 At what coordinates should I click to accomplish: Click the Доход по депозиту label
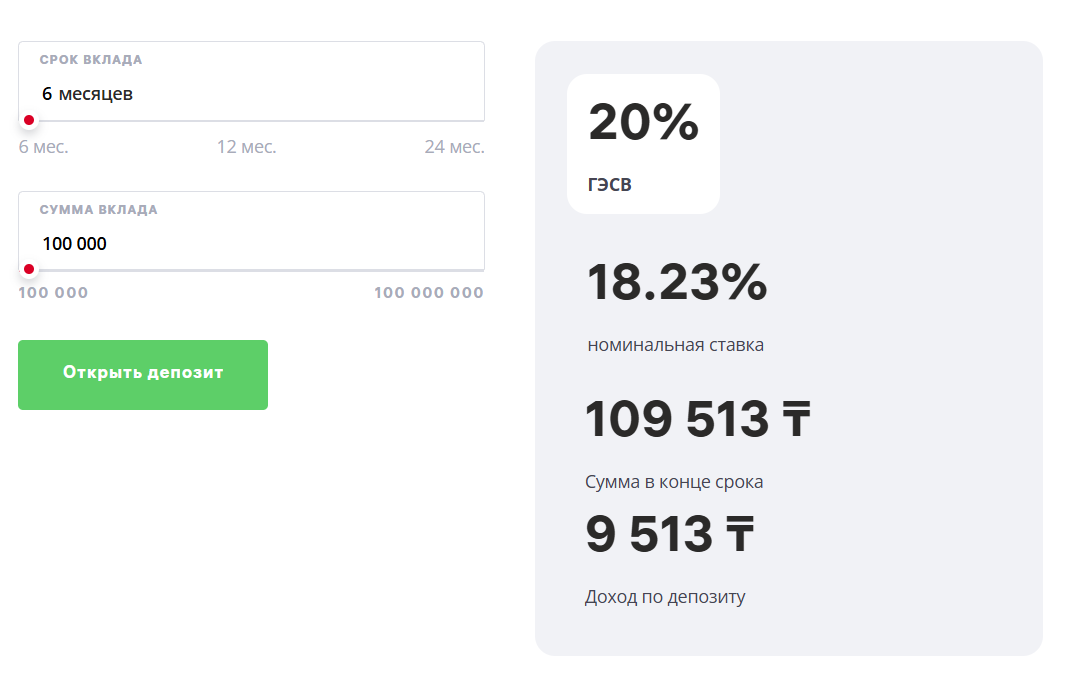(665, 597)
